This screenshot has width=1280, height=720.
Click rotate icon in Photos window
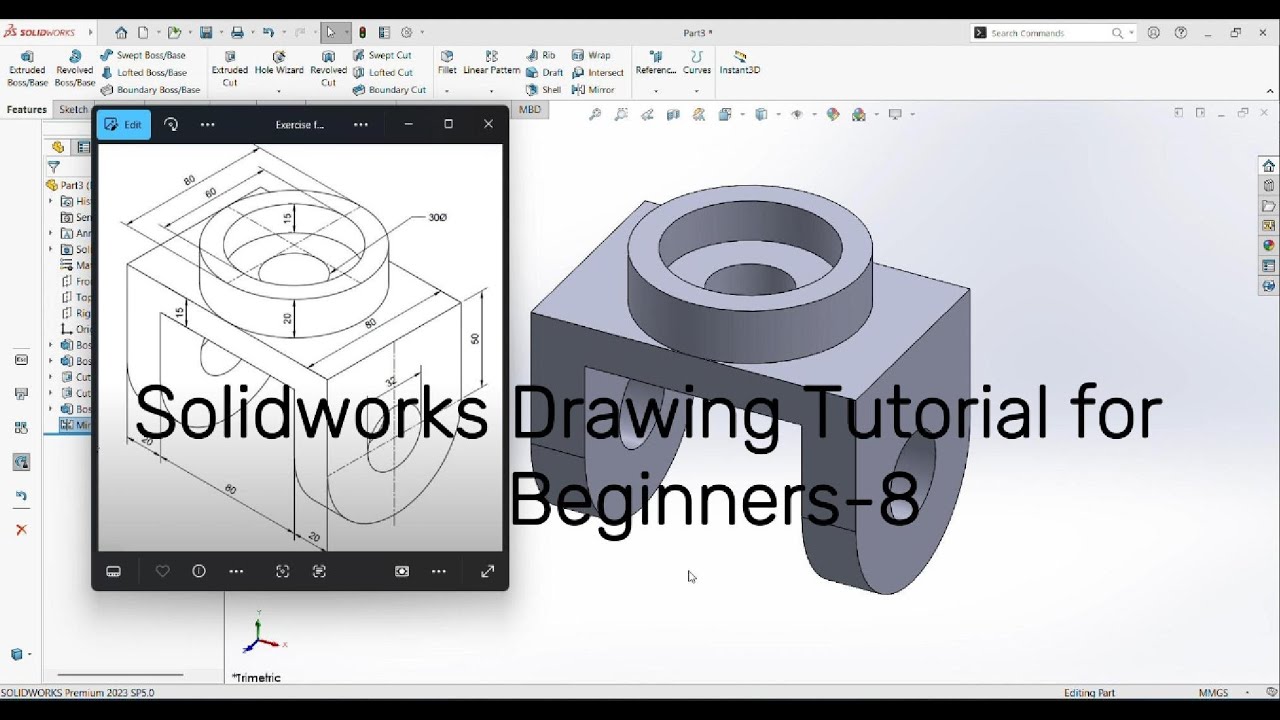pos(171,125)
